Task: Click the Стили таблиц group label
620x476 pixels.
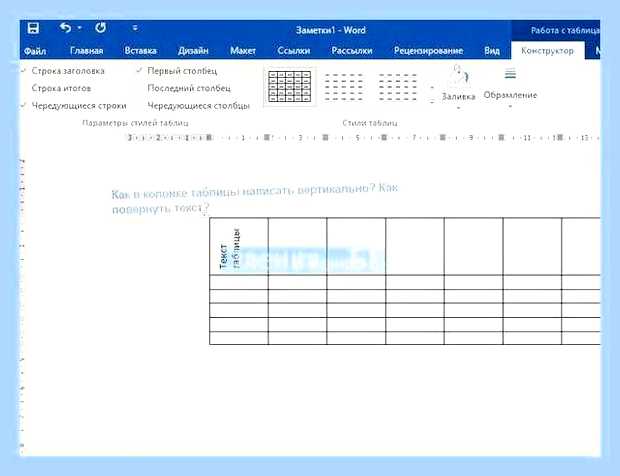Action: coord(370,123)
